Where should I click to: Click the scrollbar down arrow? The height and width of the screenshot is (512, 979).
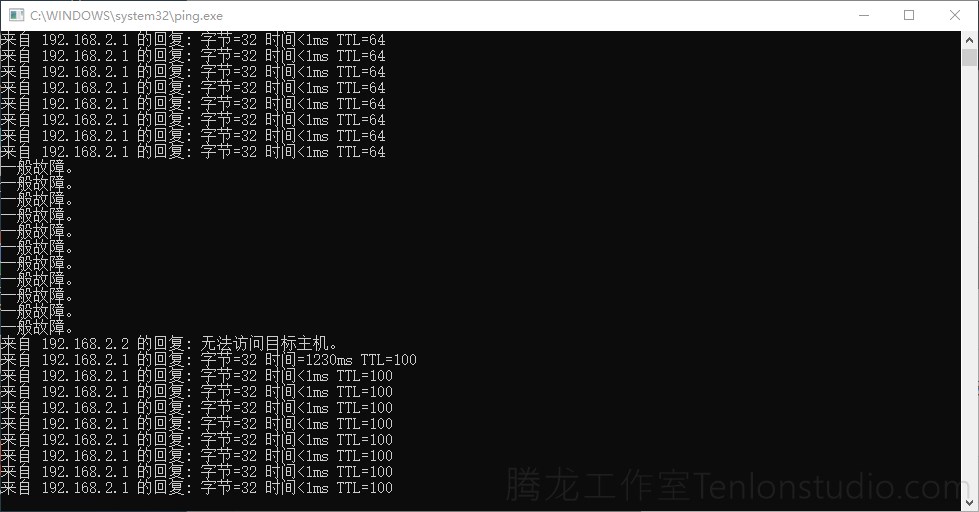(969, 503)
